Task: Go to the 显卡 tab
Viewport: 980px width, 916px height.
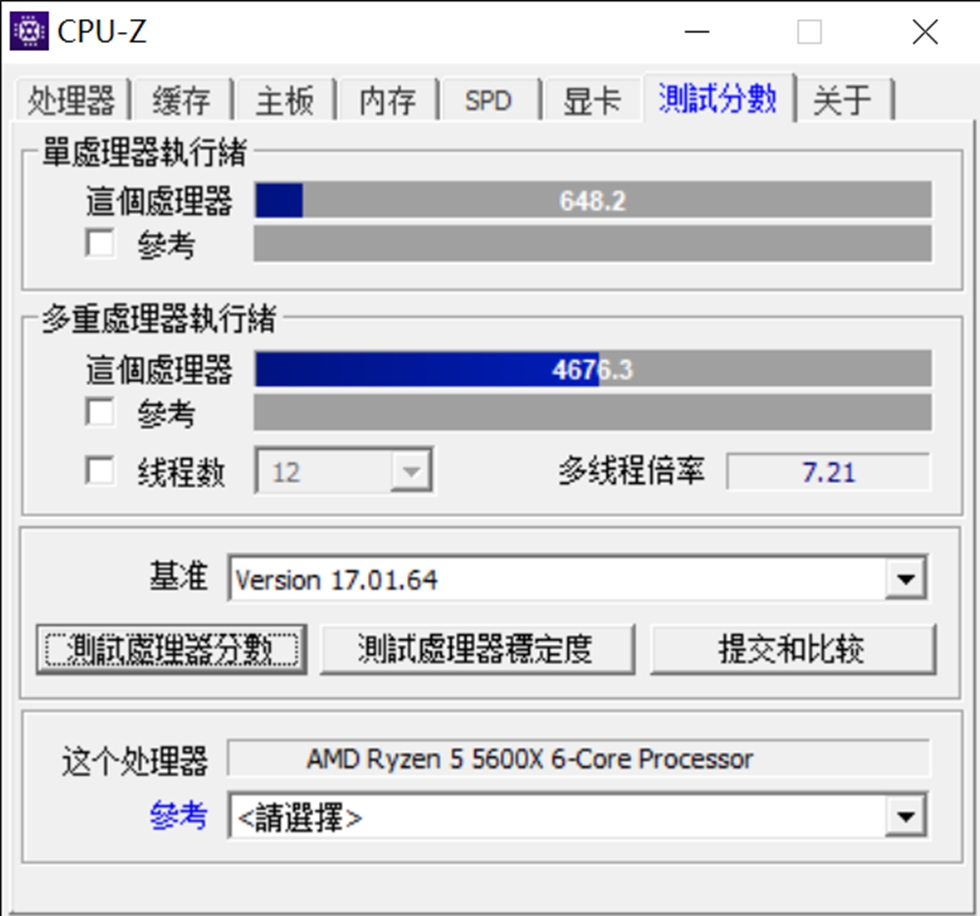Action: 592,100
